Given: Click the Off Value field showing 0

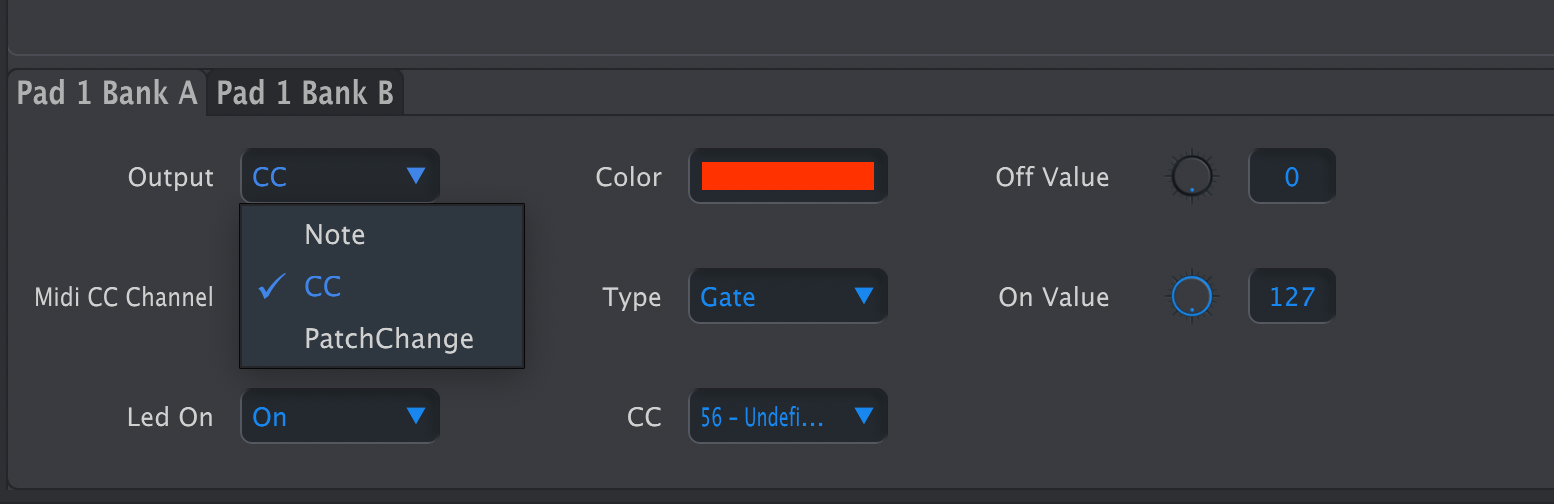Looking at the screenshot, I should pyautogui.click(x=1292, y=177).
